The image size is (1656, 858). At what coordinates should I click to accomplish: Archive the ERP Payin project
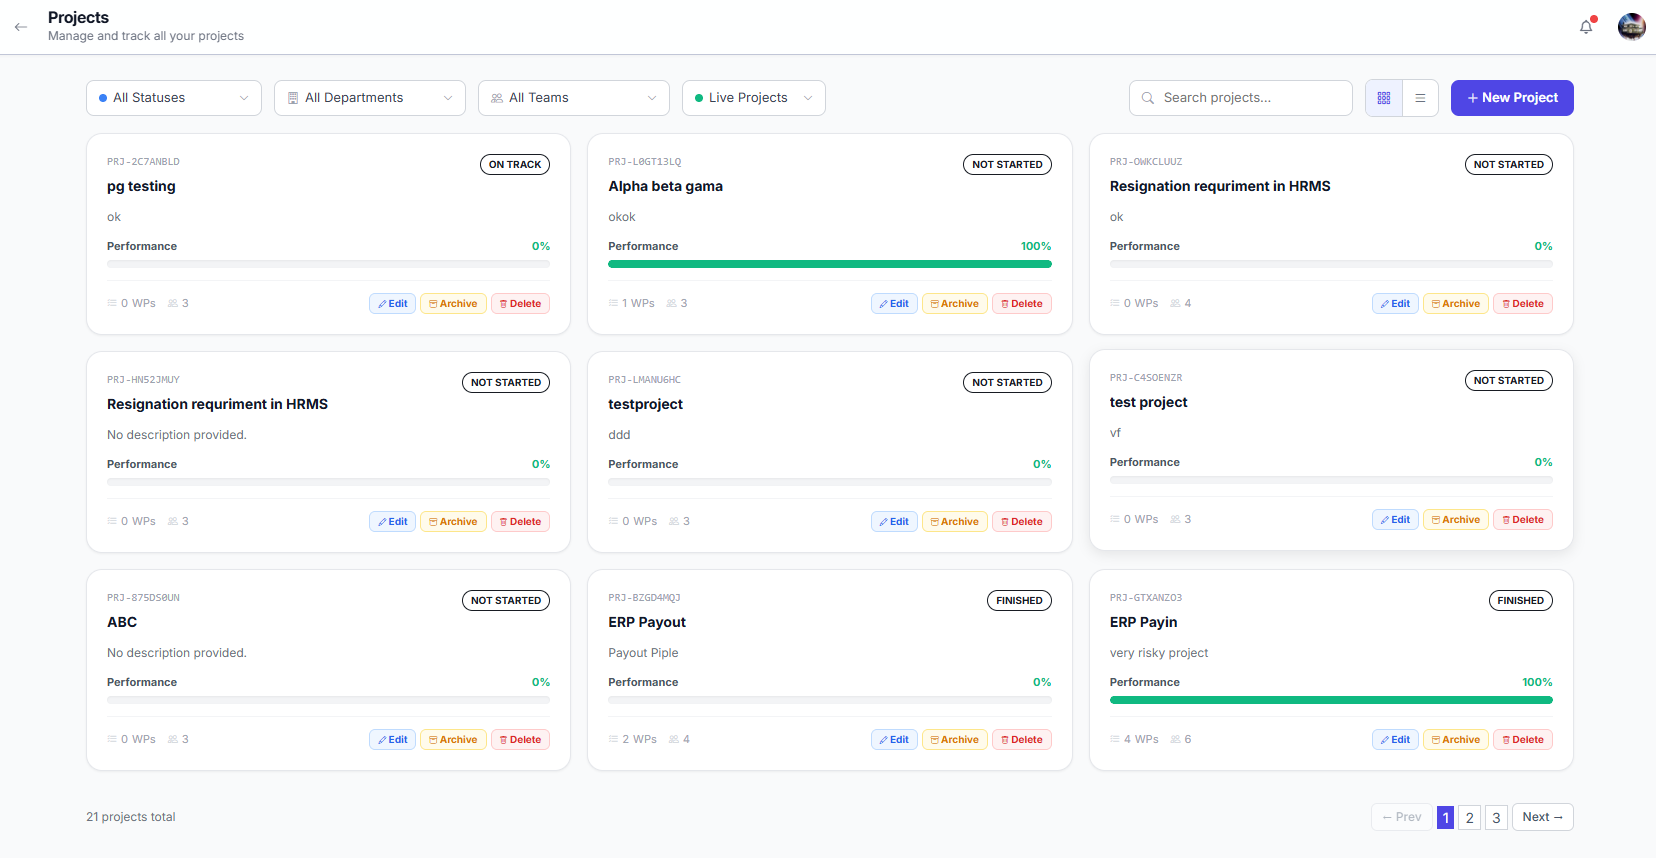(1456, 740)
